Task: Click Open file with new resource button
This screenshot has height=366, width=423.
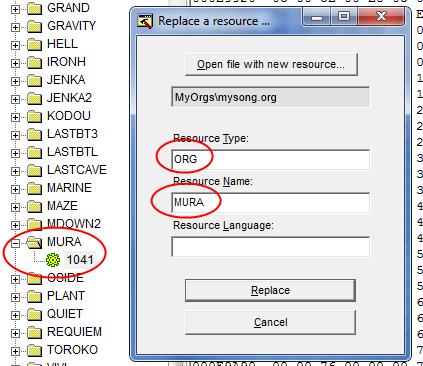Action: click(271, 64)
